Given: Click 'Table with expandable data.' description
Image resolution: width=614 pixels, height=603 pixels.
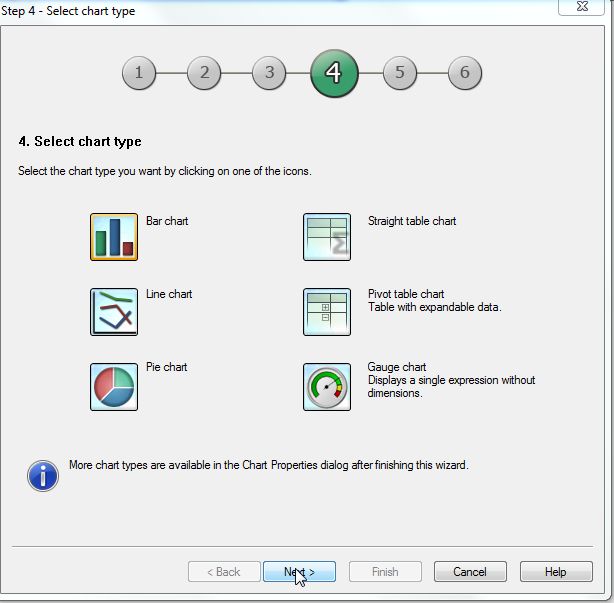Looking at the screenshot, I should 435,307.
